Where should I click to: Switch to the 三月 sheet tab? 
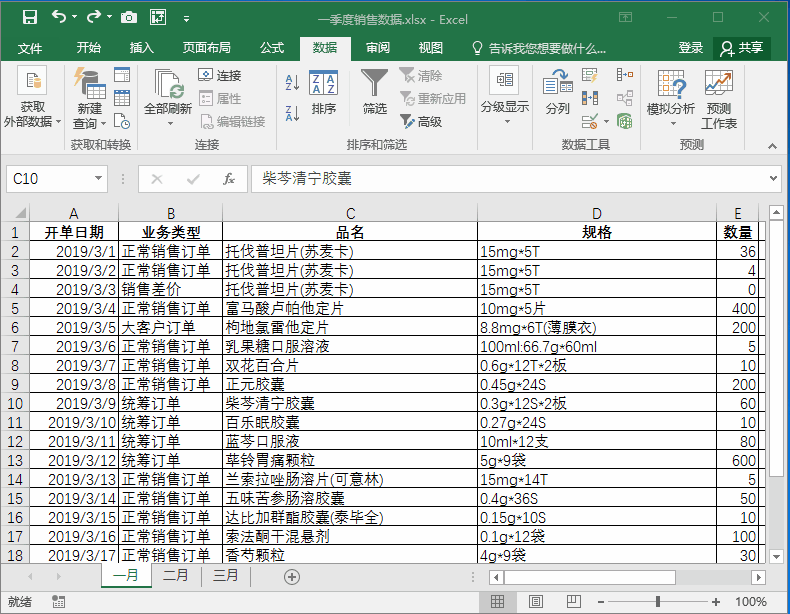point(225,575)
